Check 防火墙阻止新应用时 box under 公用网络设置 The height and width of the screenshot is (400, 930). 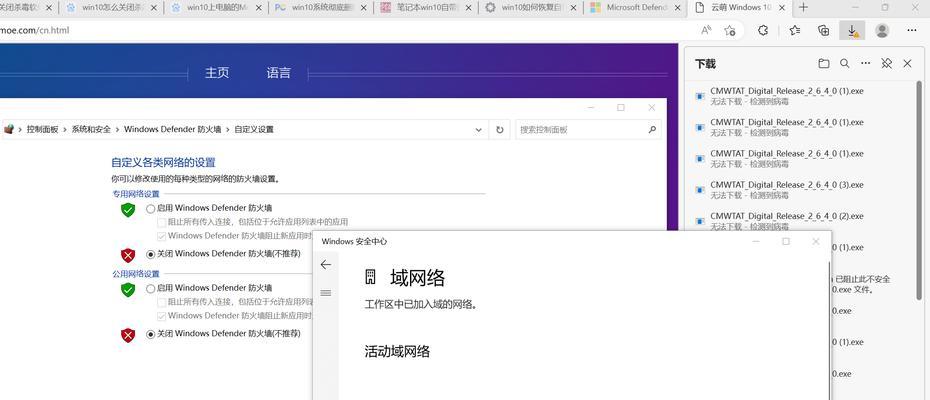pyautogui.click(x=161, y=316)
